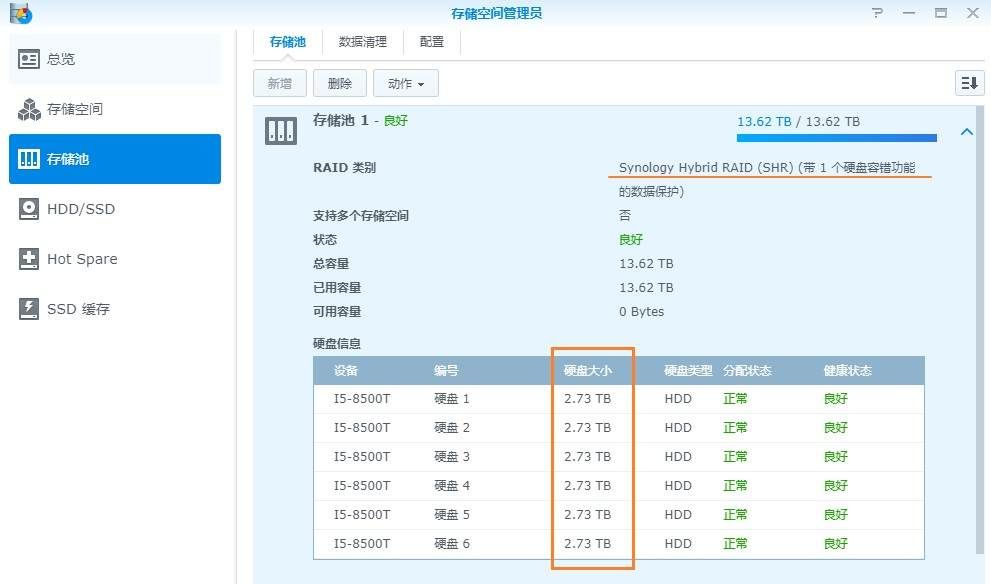Select the 硬盘 3 row in disk table
This screenshot has width=991, height=584.
click(618, 457)
